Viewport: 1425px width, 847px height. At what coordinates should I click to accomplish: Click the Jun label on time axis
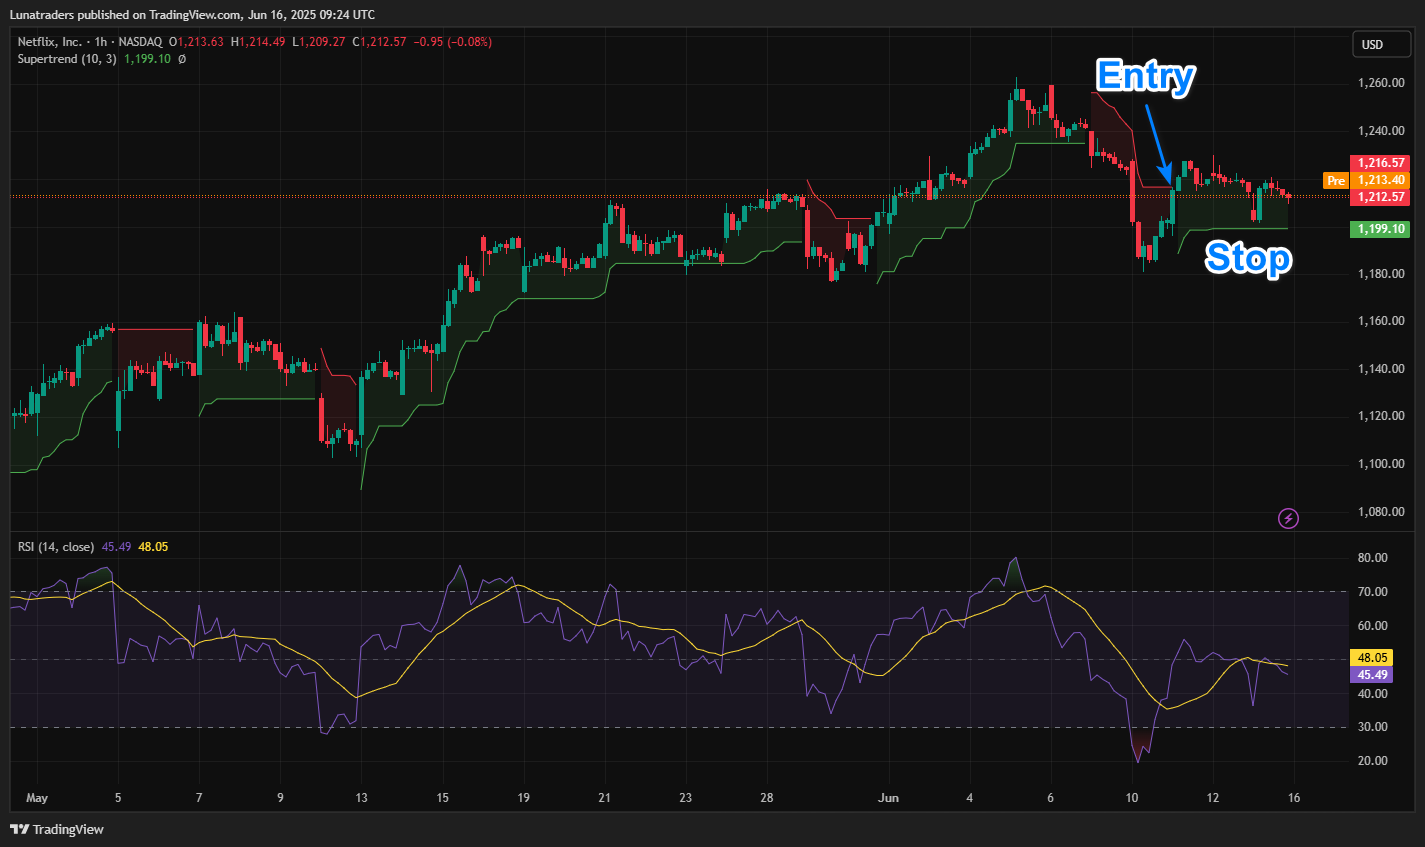[888, 798]
